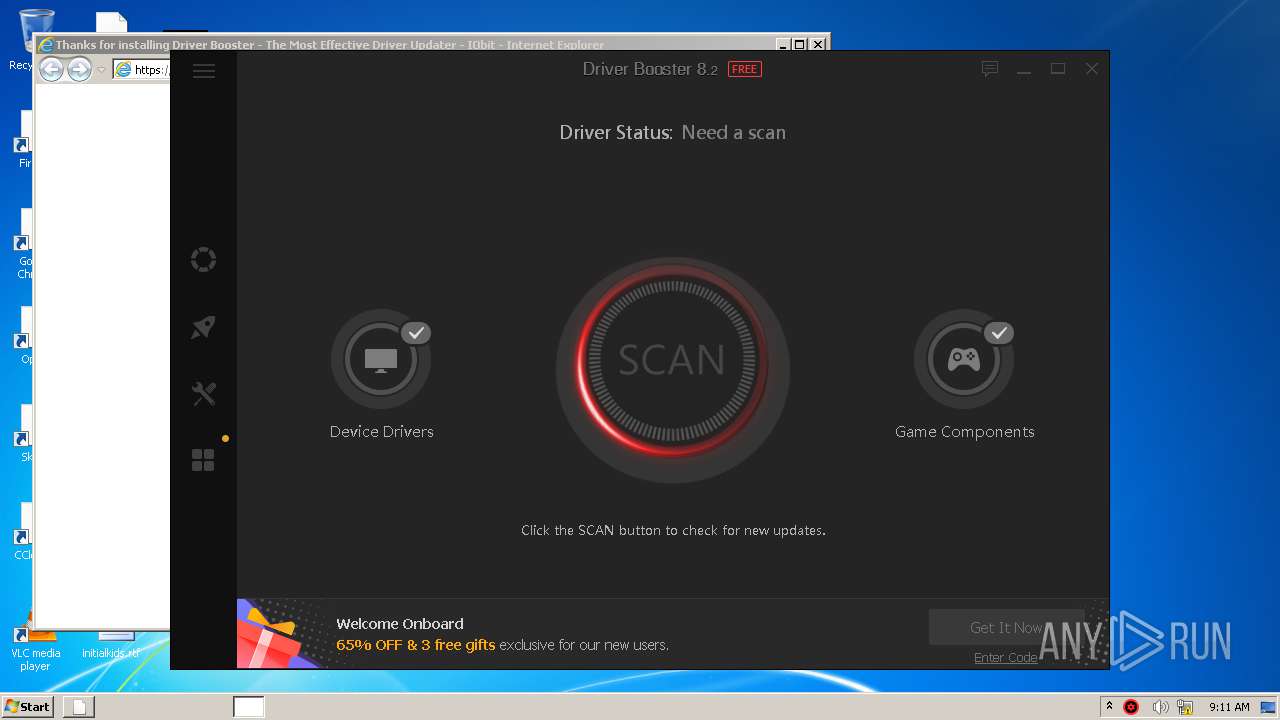
Task: Open the Windows Start menu
Action: point(28,707)
